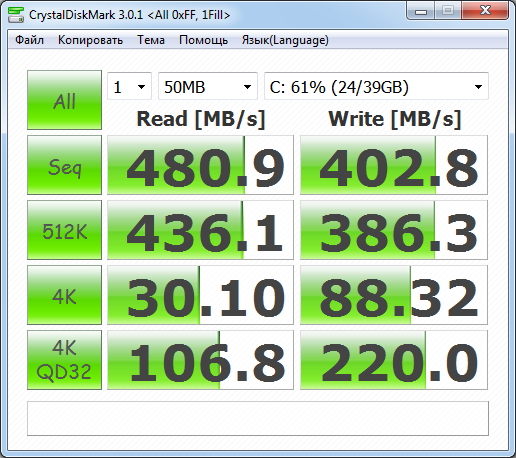The image size is (516, 458).
Task: Select the Seq read result 480.9
Action: pos(200,165)
